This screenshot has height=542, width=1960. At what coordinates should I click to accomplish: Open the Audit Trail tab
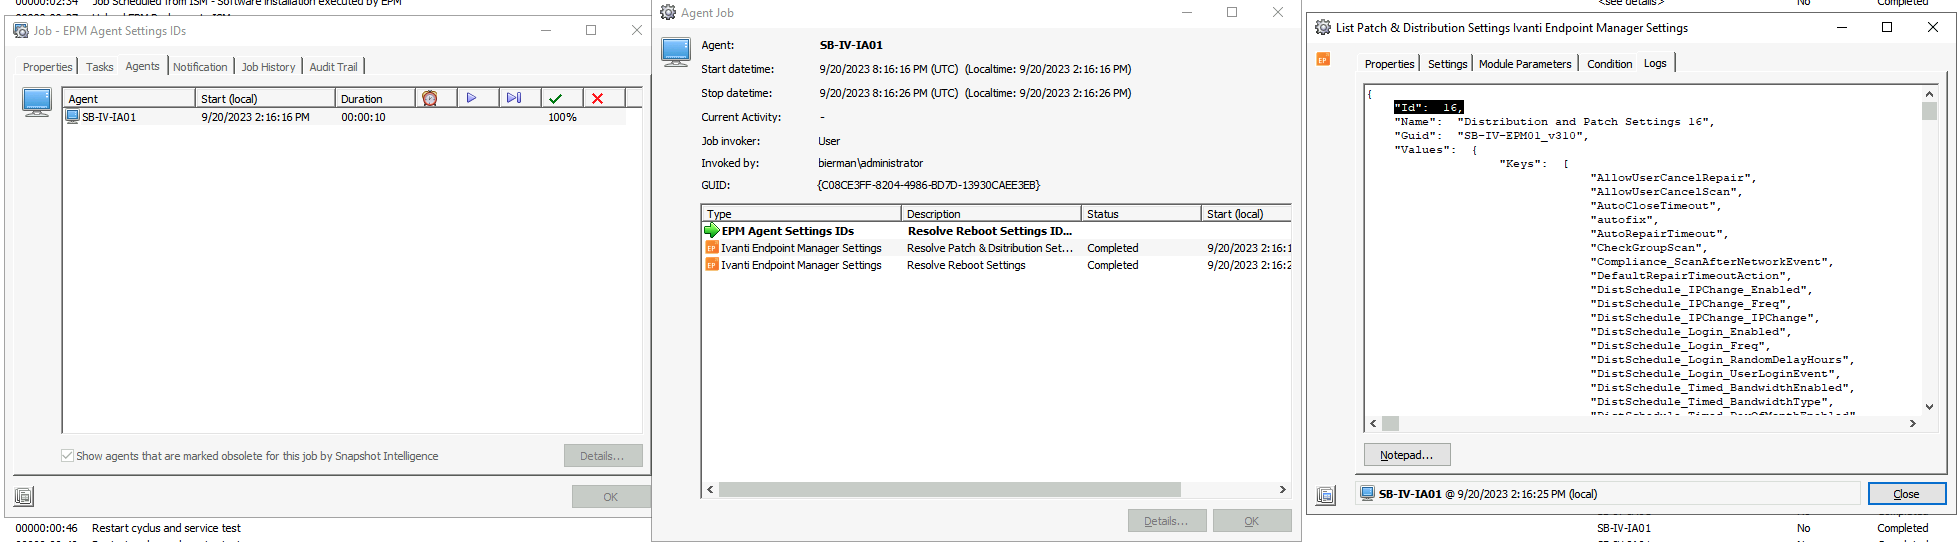coord(333,67)
